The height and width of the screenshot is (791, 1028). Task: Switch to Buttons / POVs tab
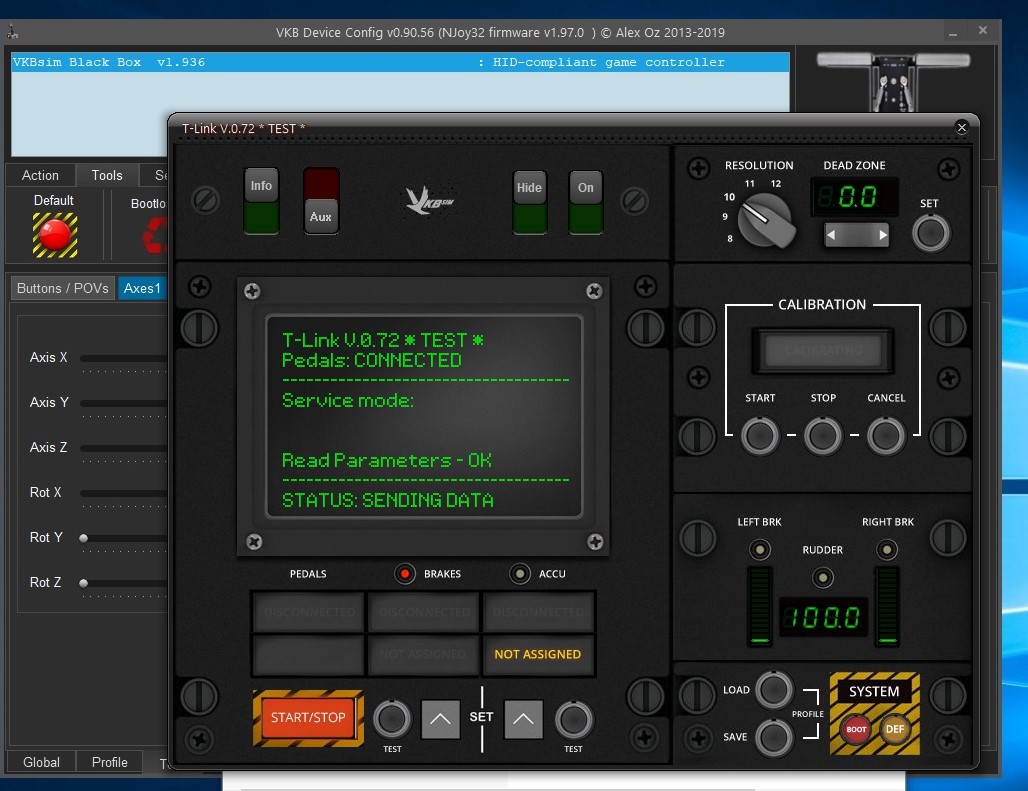(62, 288)
